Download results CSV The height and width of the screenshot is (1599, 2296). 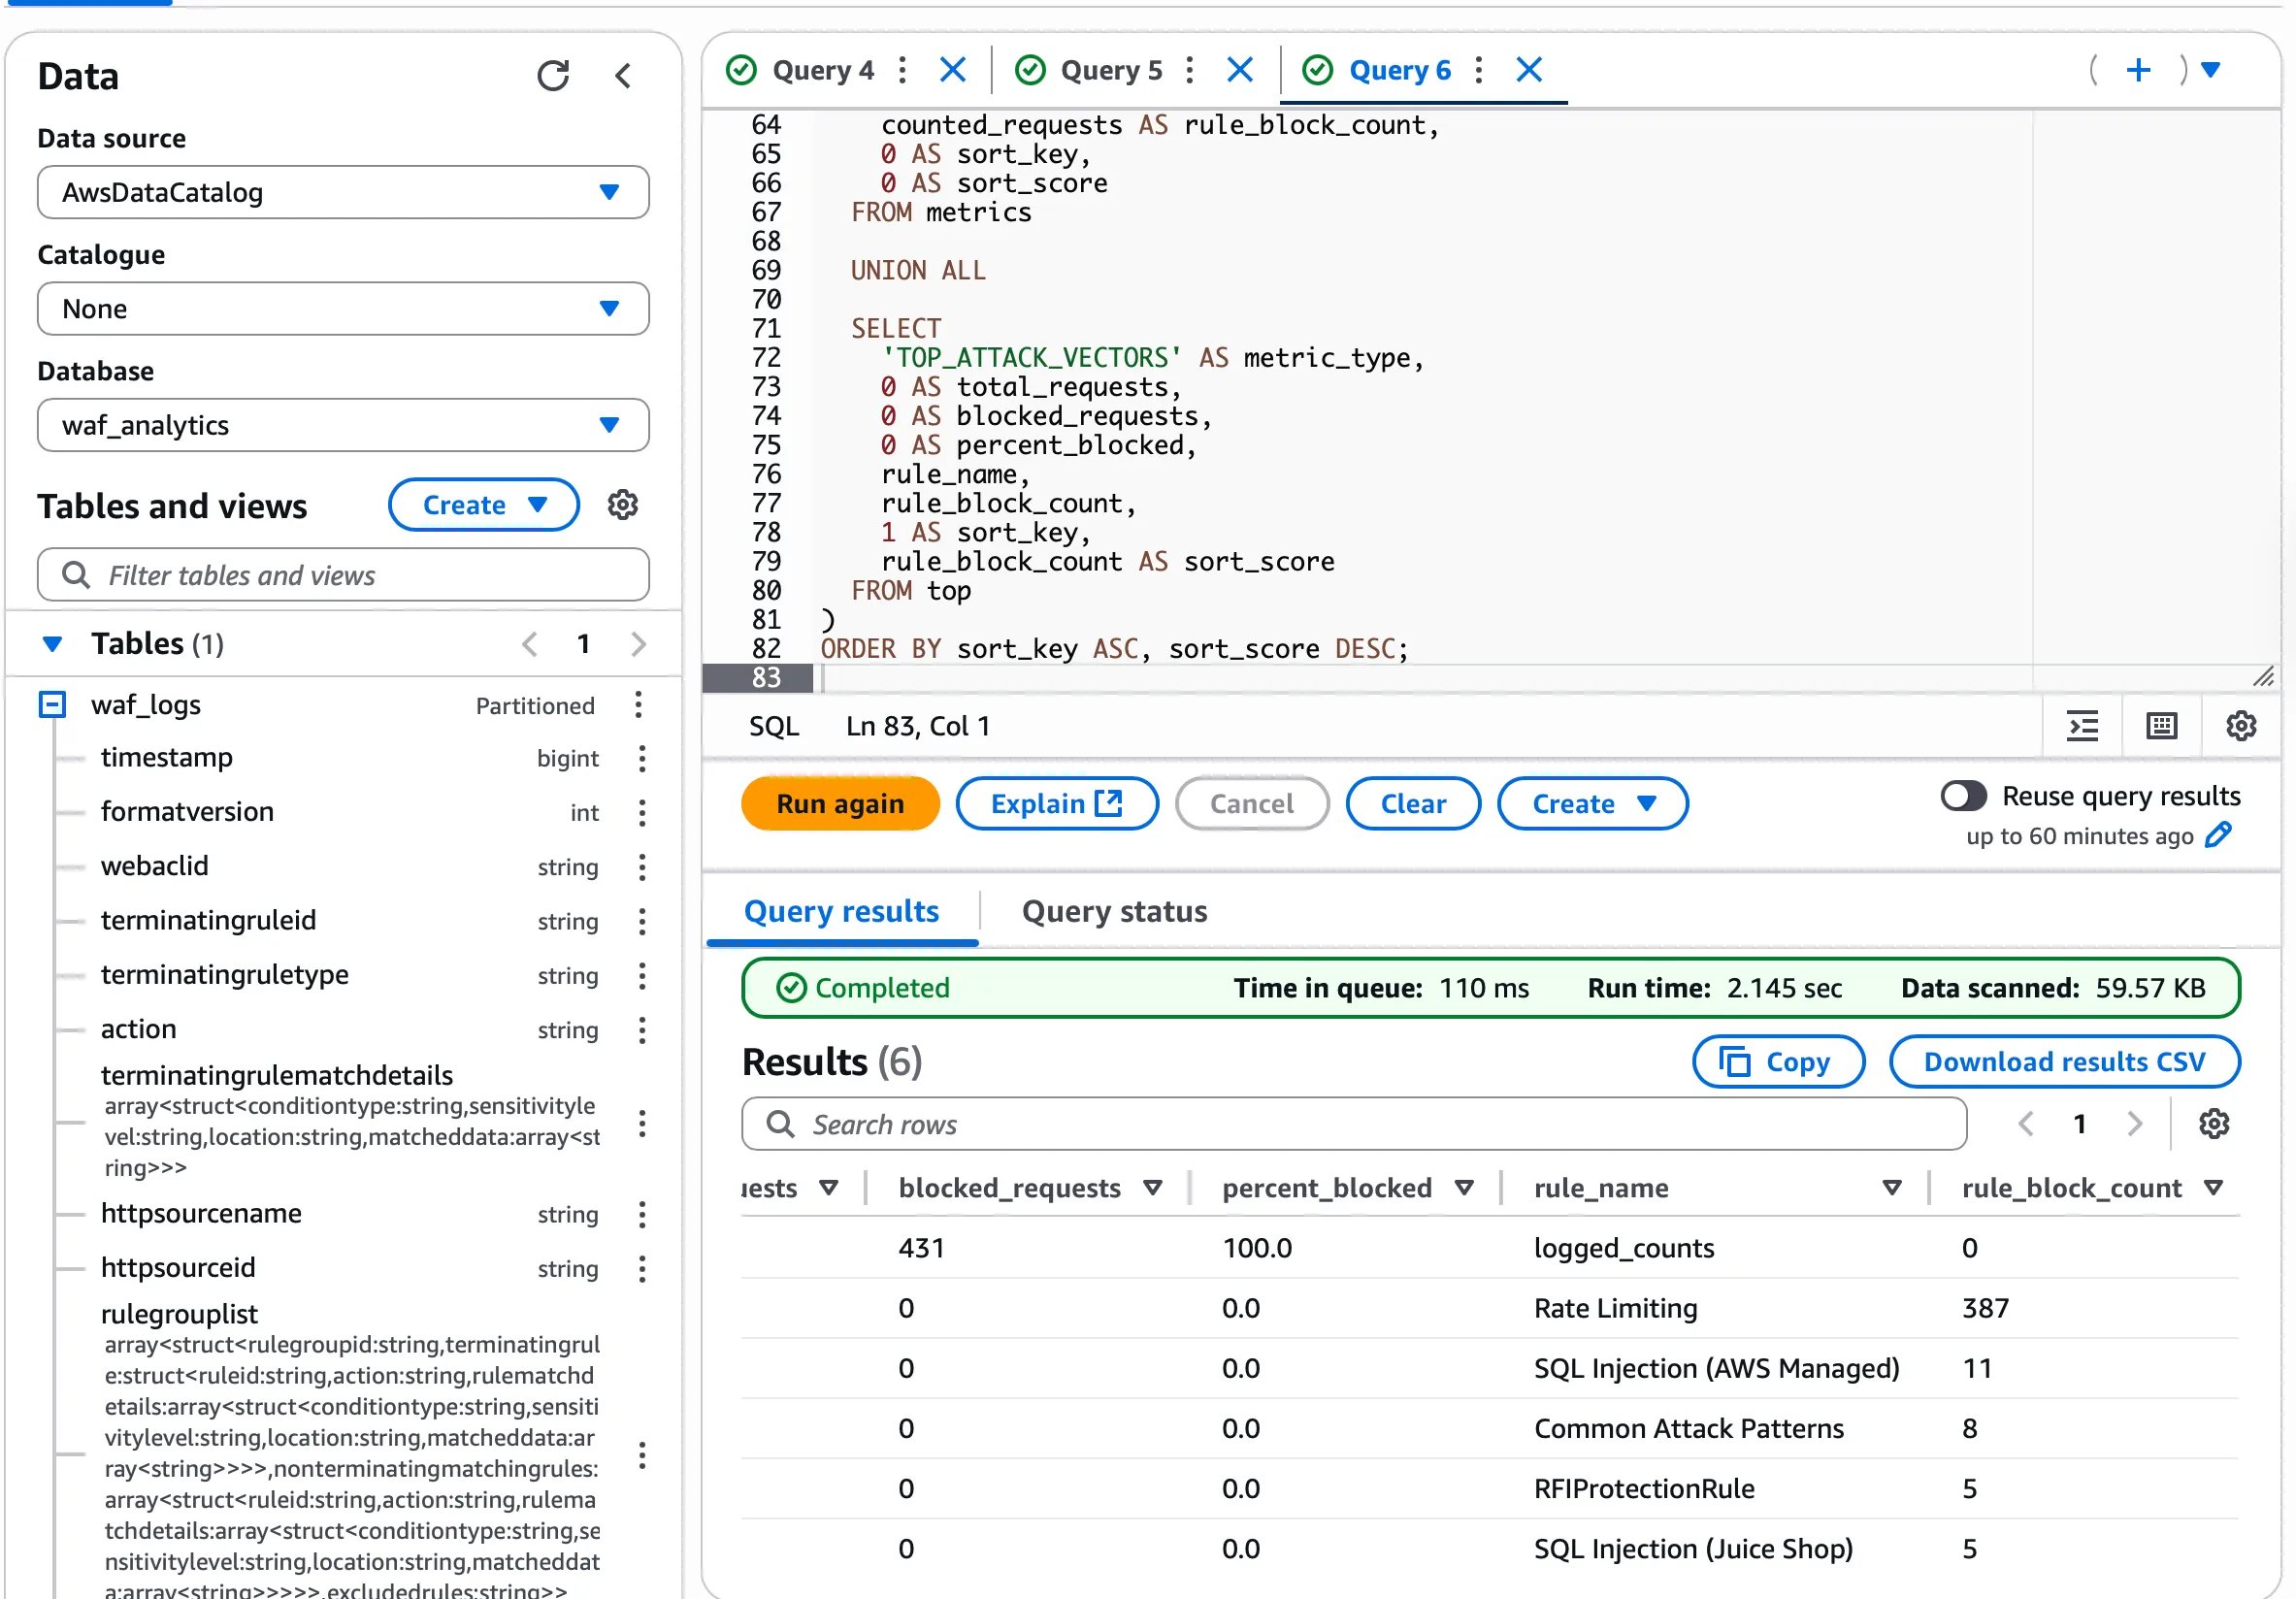[2064, 1061]
